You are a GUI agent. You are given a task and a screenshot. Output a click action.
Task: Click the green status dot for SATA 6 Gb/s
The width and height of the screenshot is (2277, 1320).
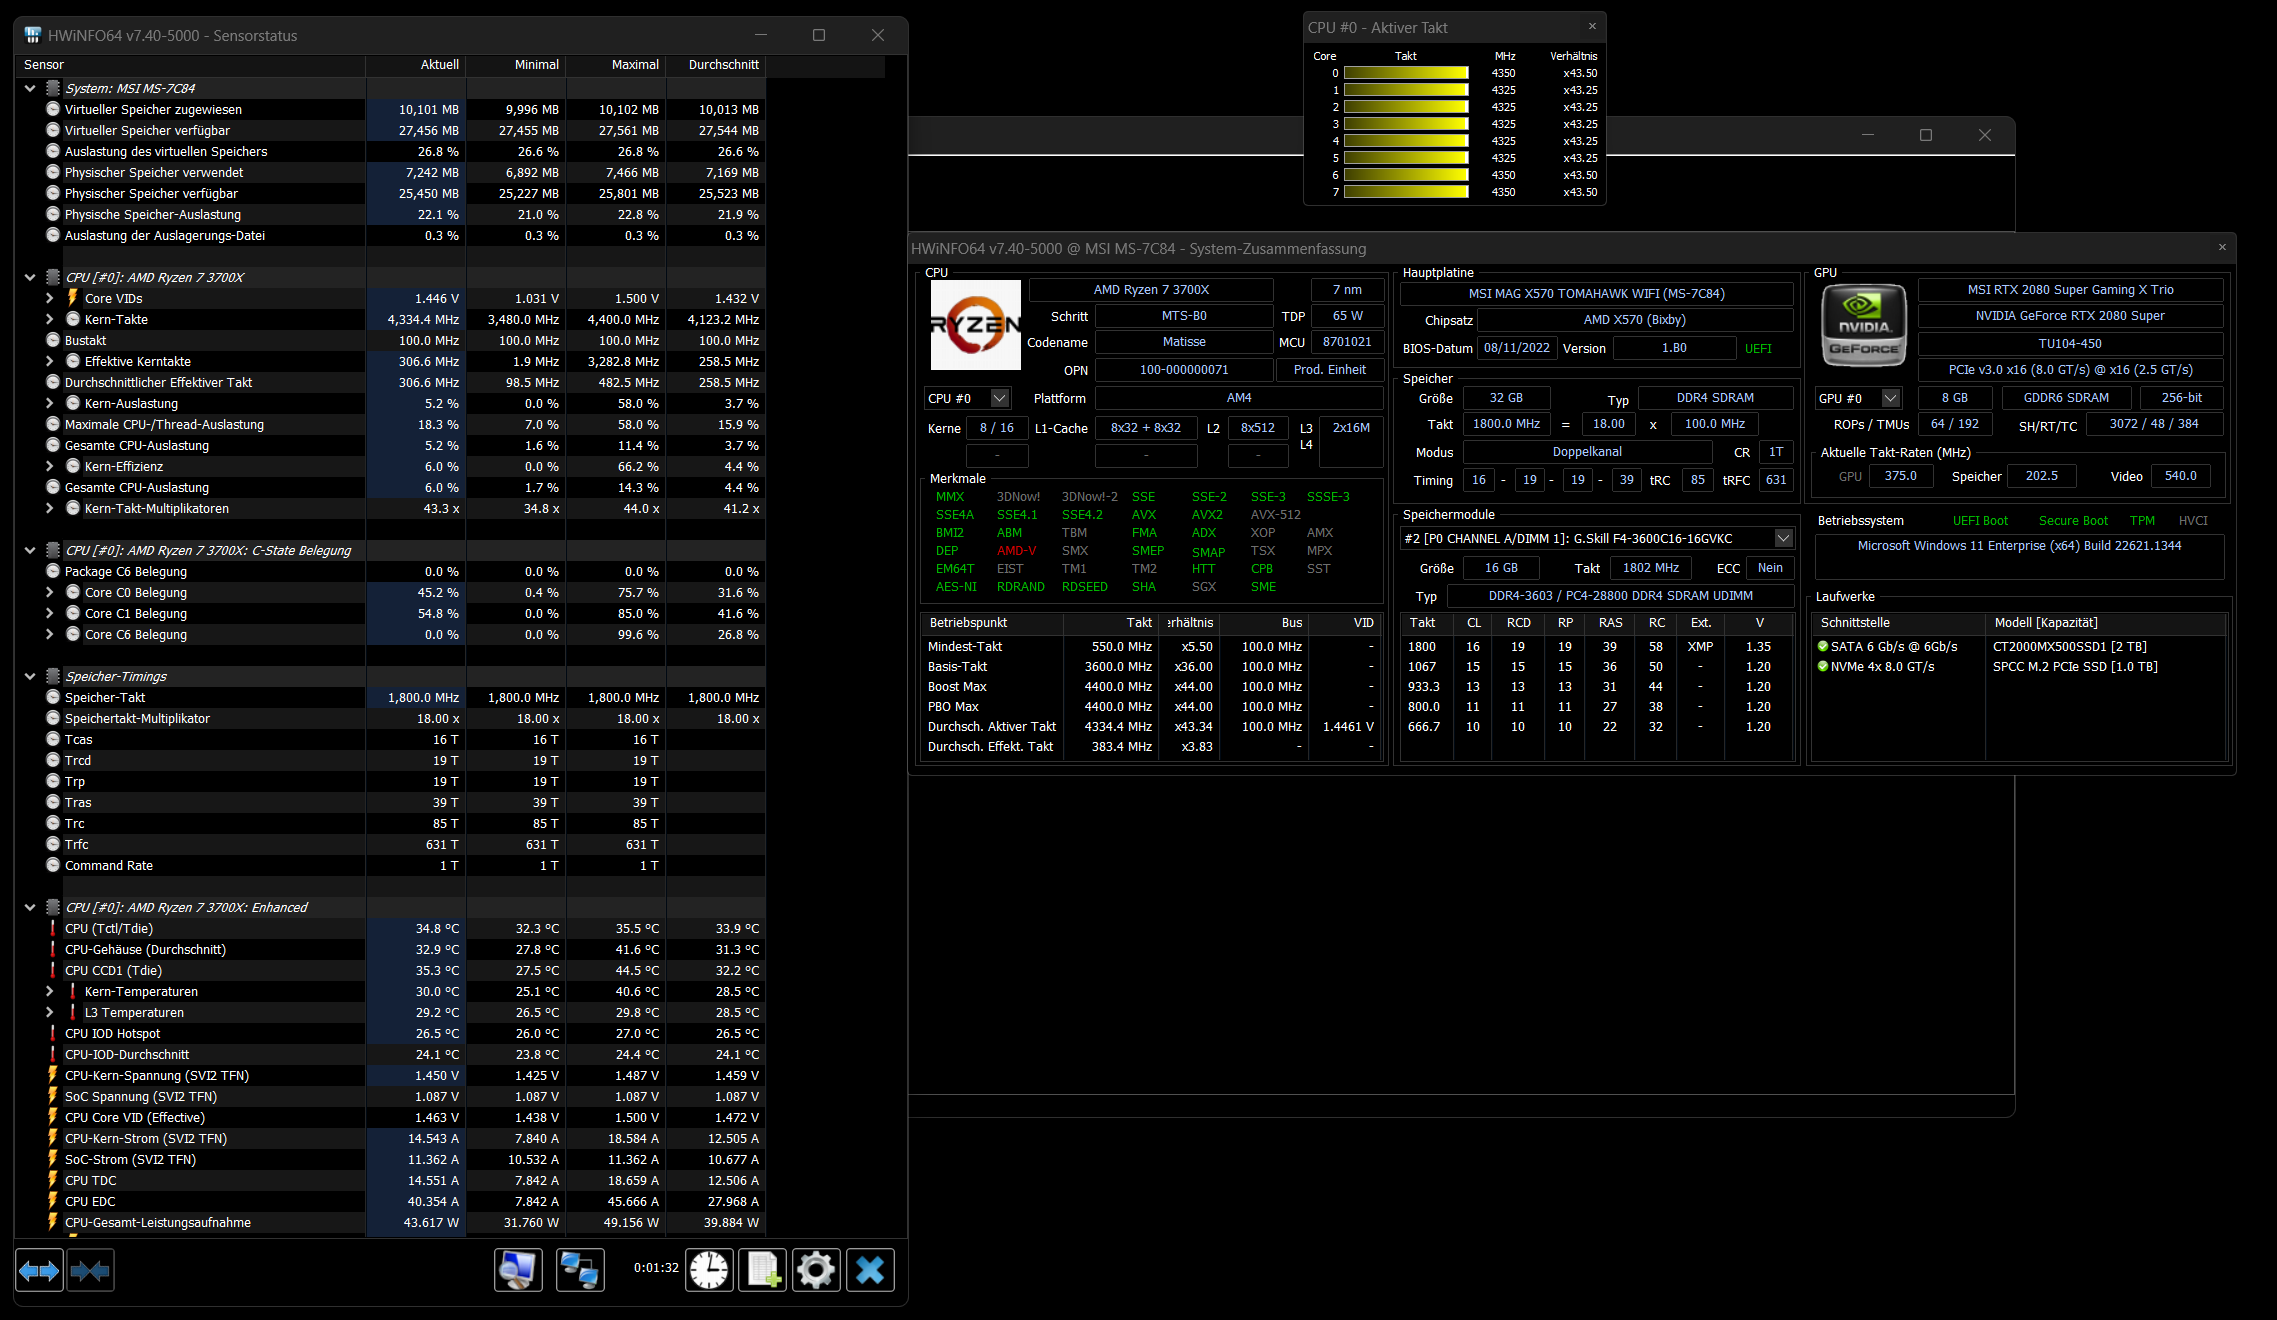tap(1823, 646)
